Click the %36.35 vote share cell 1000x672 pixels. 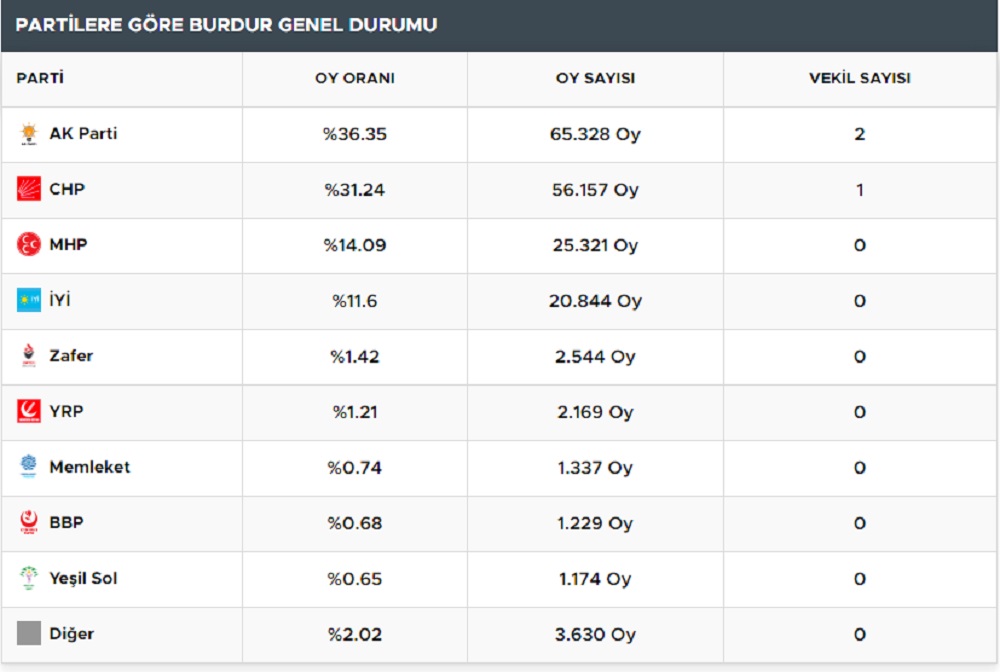[x=355, y=134]
